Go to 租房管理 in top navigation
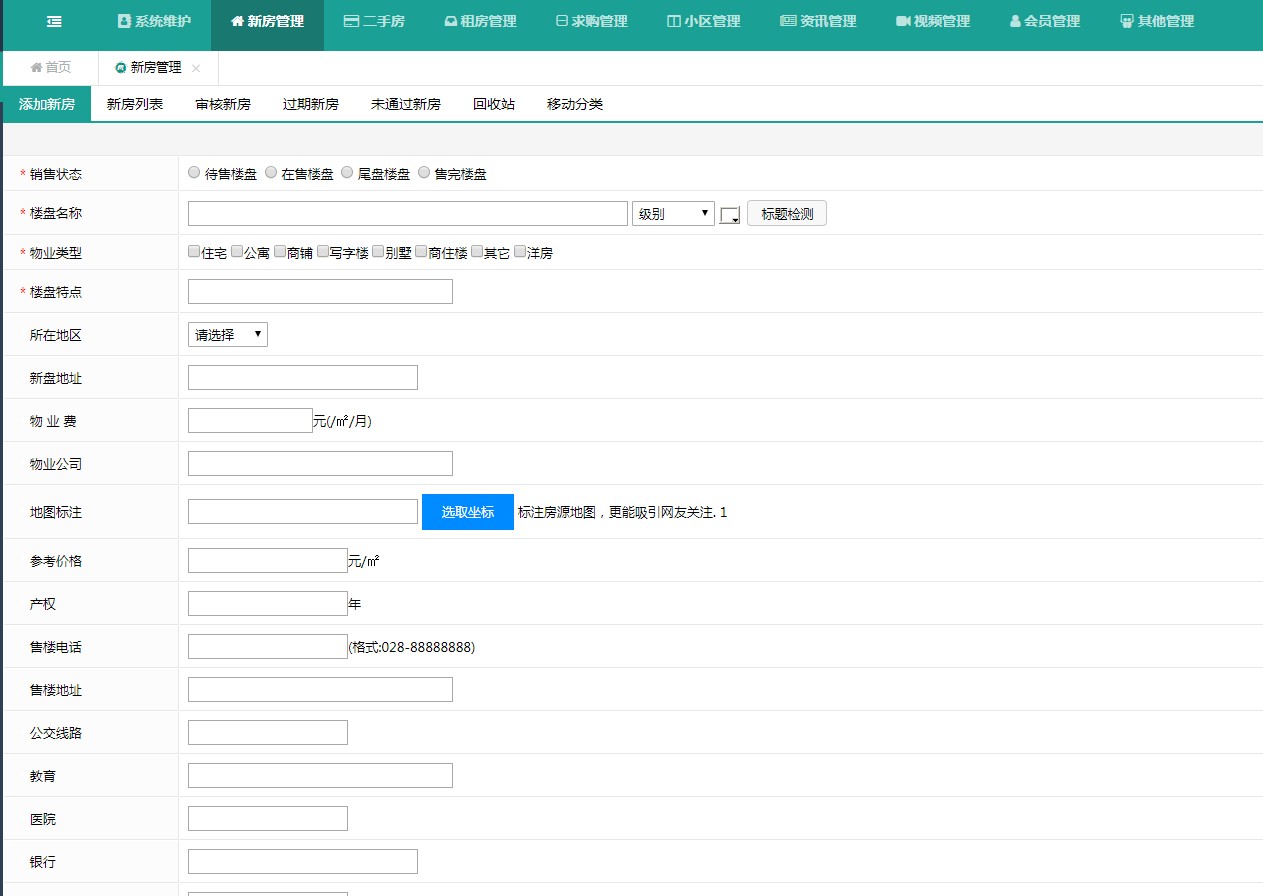 [481, 21]
